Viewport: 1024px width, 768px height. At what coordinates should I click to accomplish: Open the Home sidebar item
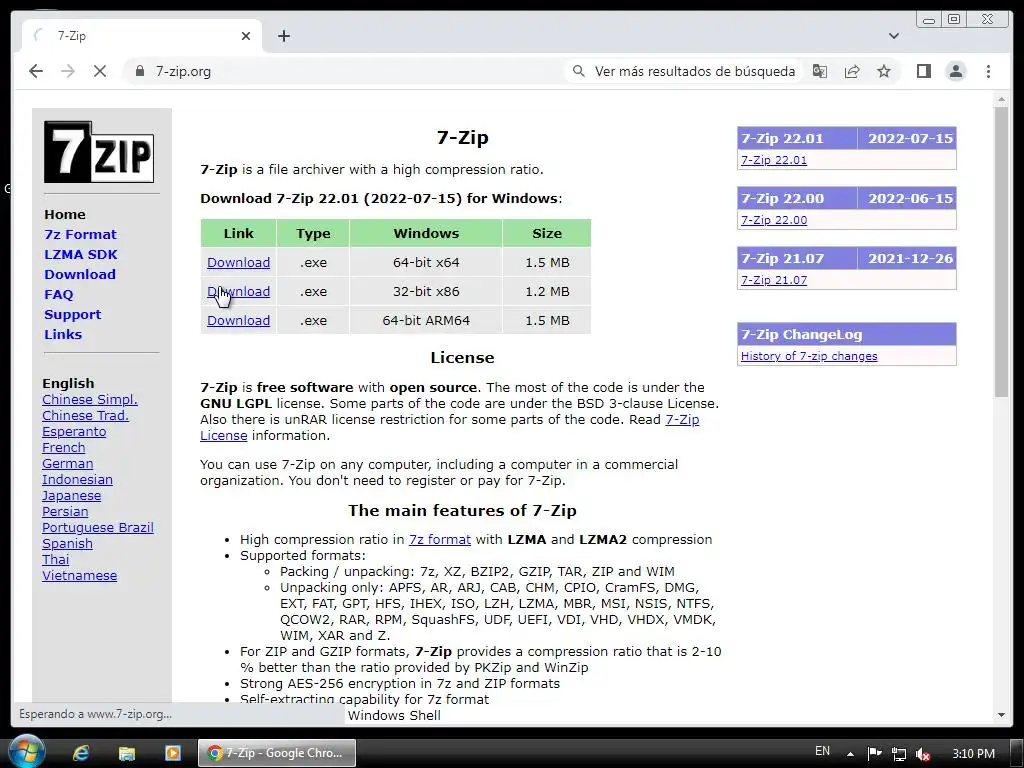[x=65, y=214]
